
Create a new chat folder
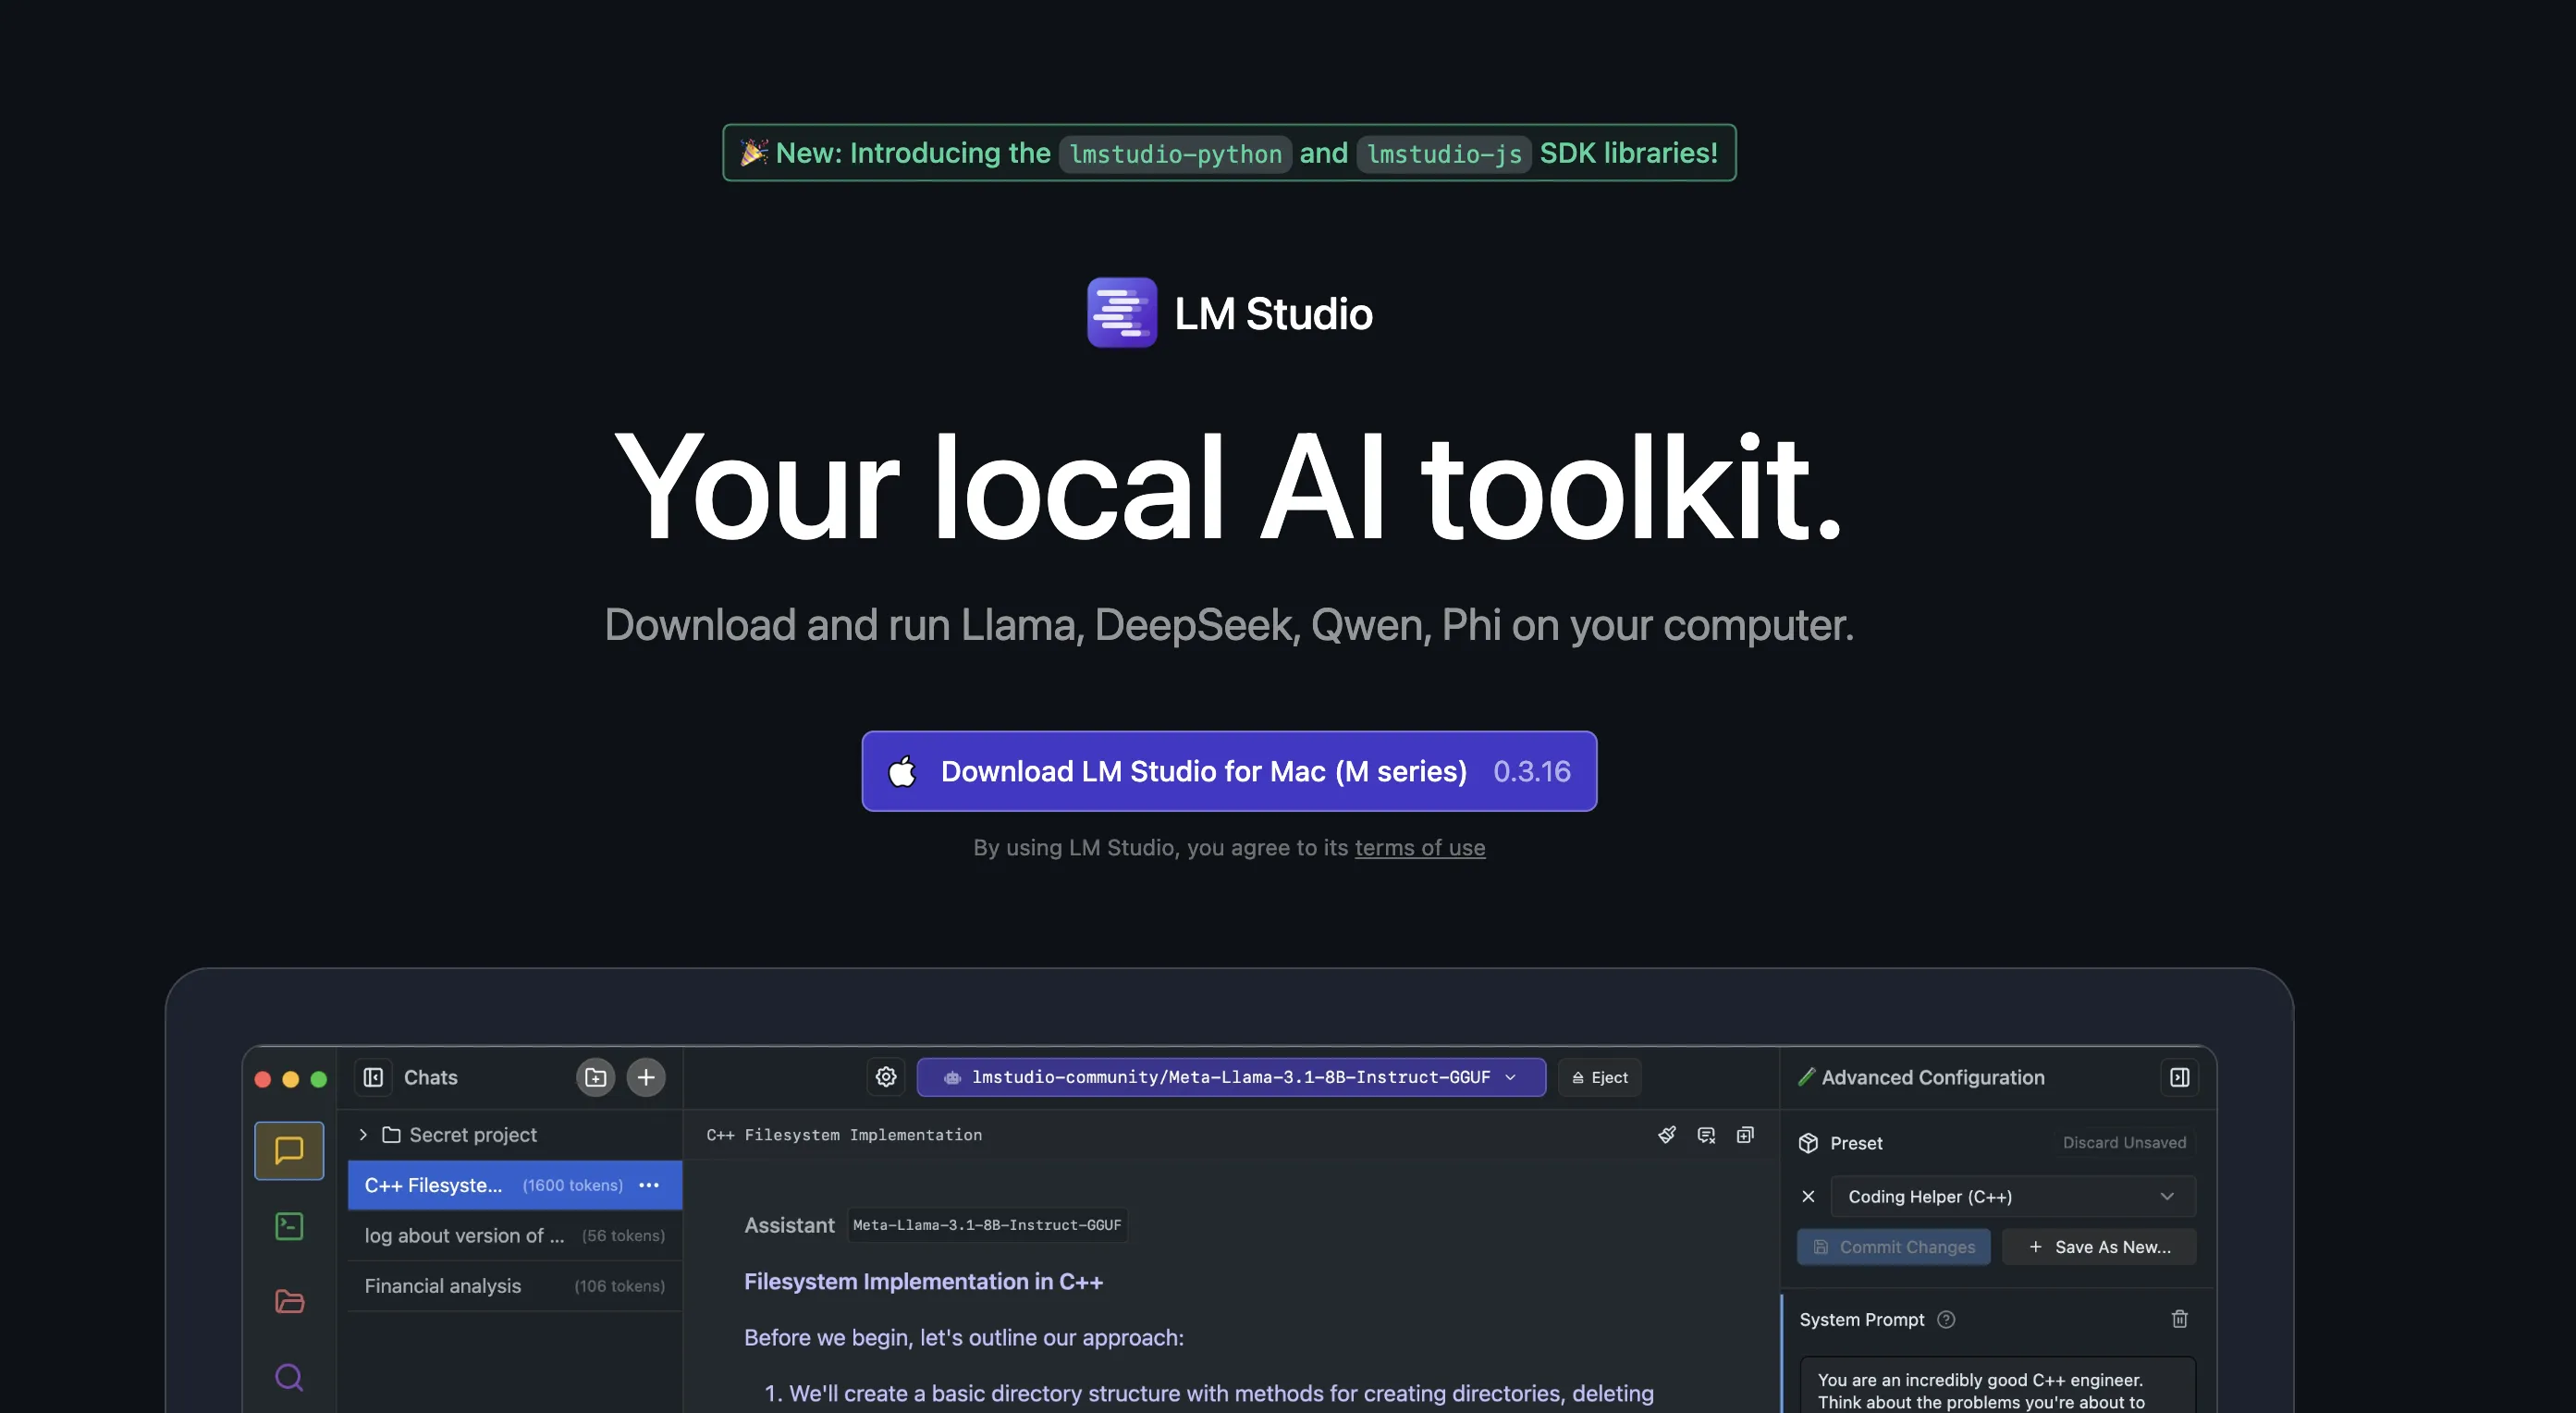click(595, 1077)
